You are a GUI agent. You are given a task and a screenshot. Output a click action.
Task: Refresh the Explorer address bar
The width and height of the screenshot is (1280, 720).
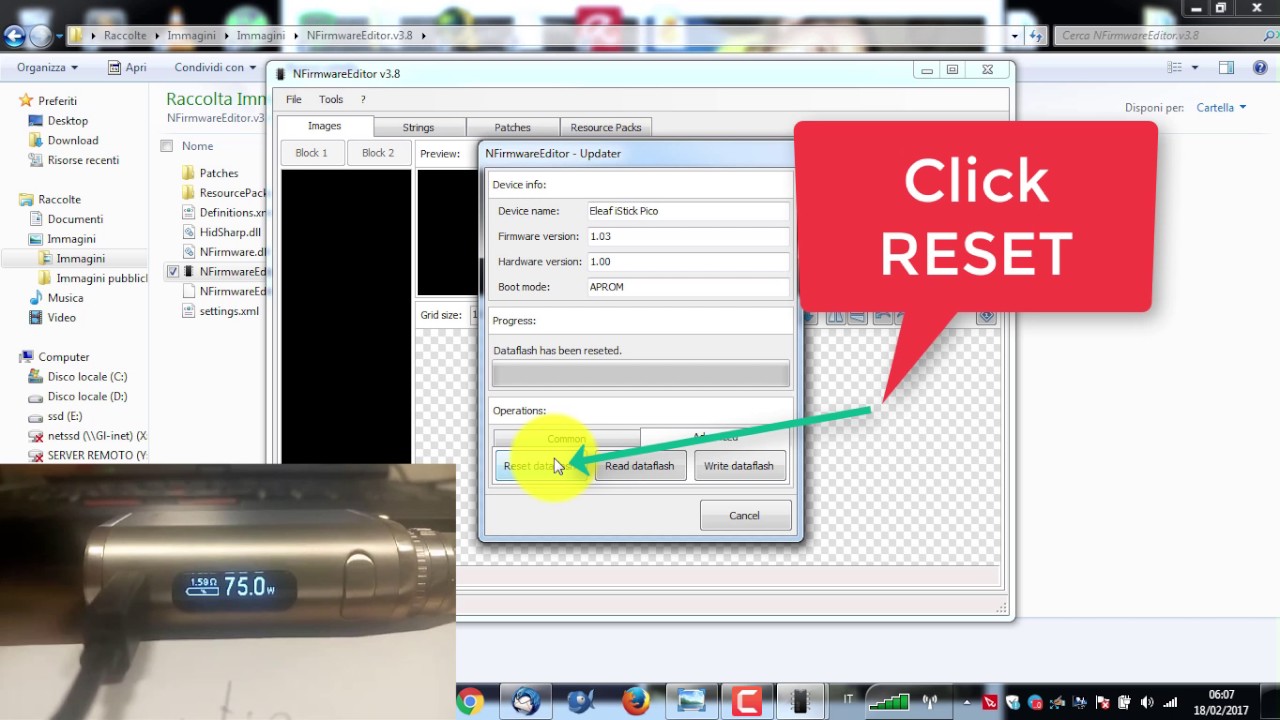coord(1037,36)
